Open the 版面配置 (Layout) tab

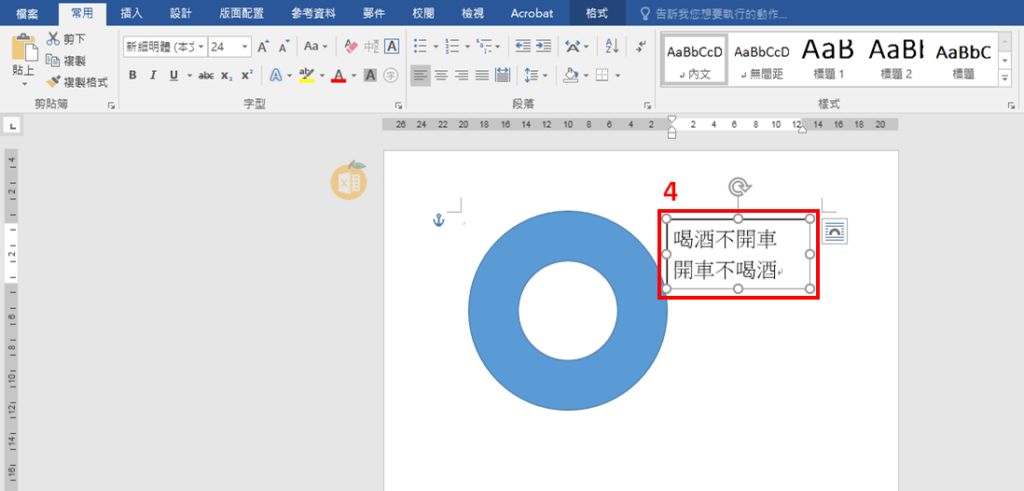coord(240,14)
